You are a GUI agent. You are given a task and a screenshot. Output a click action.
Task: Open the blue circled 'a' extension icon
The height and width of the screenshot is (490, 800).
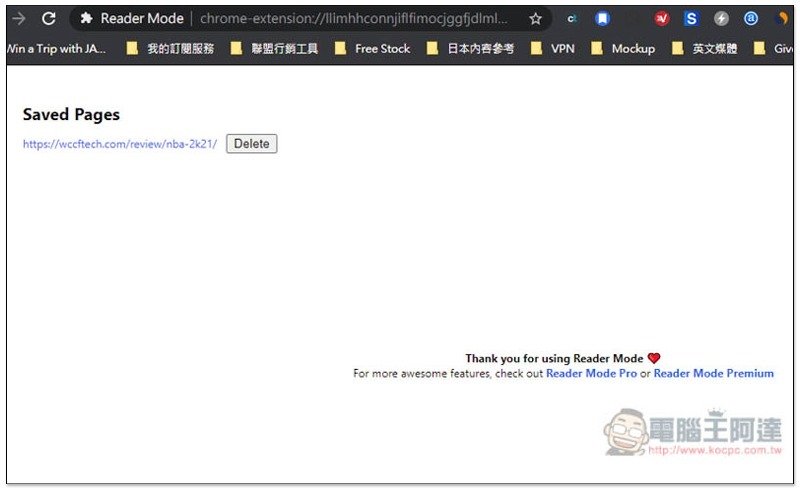(x=751, y=19)
